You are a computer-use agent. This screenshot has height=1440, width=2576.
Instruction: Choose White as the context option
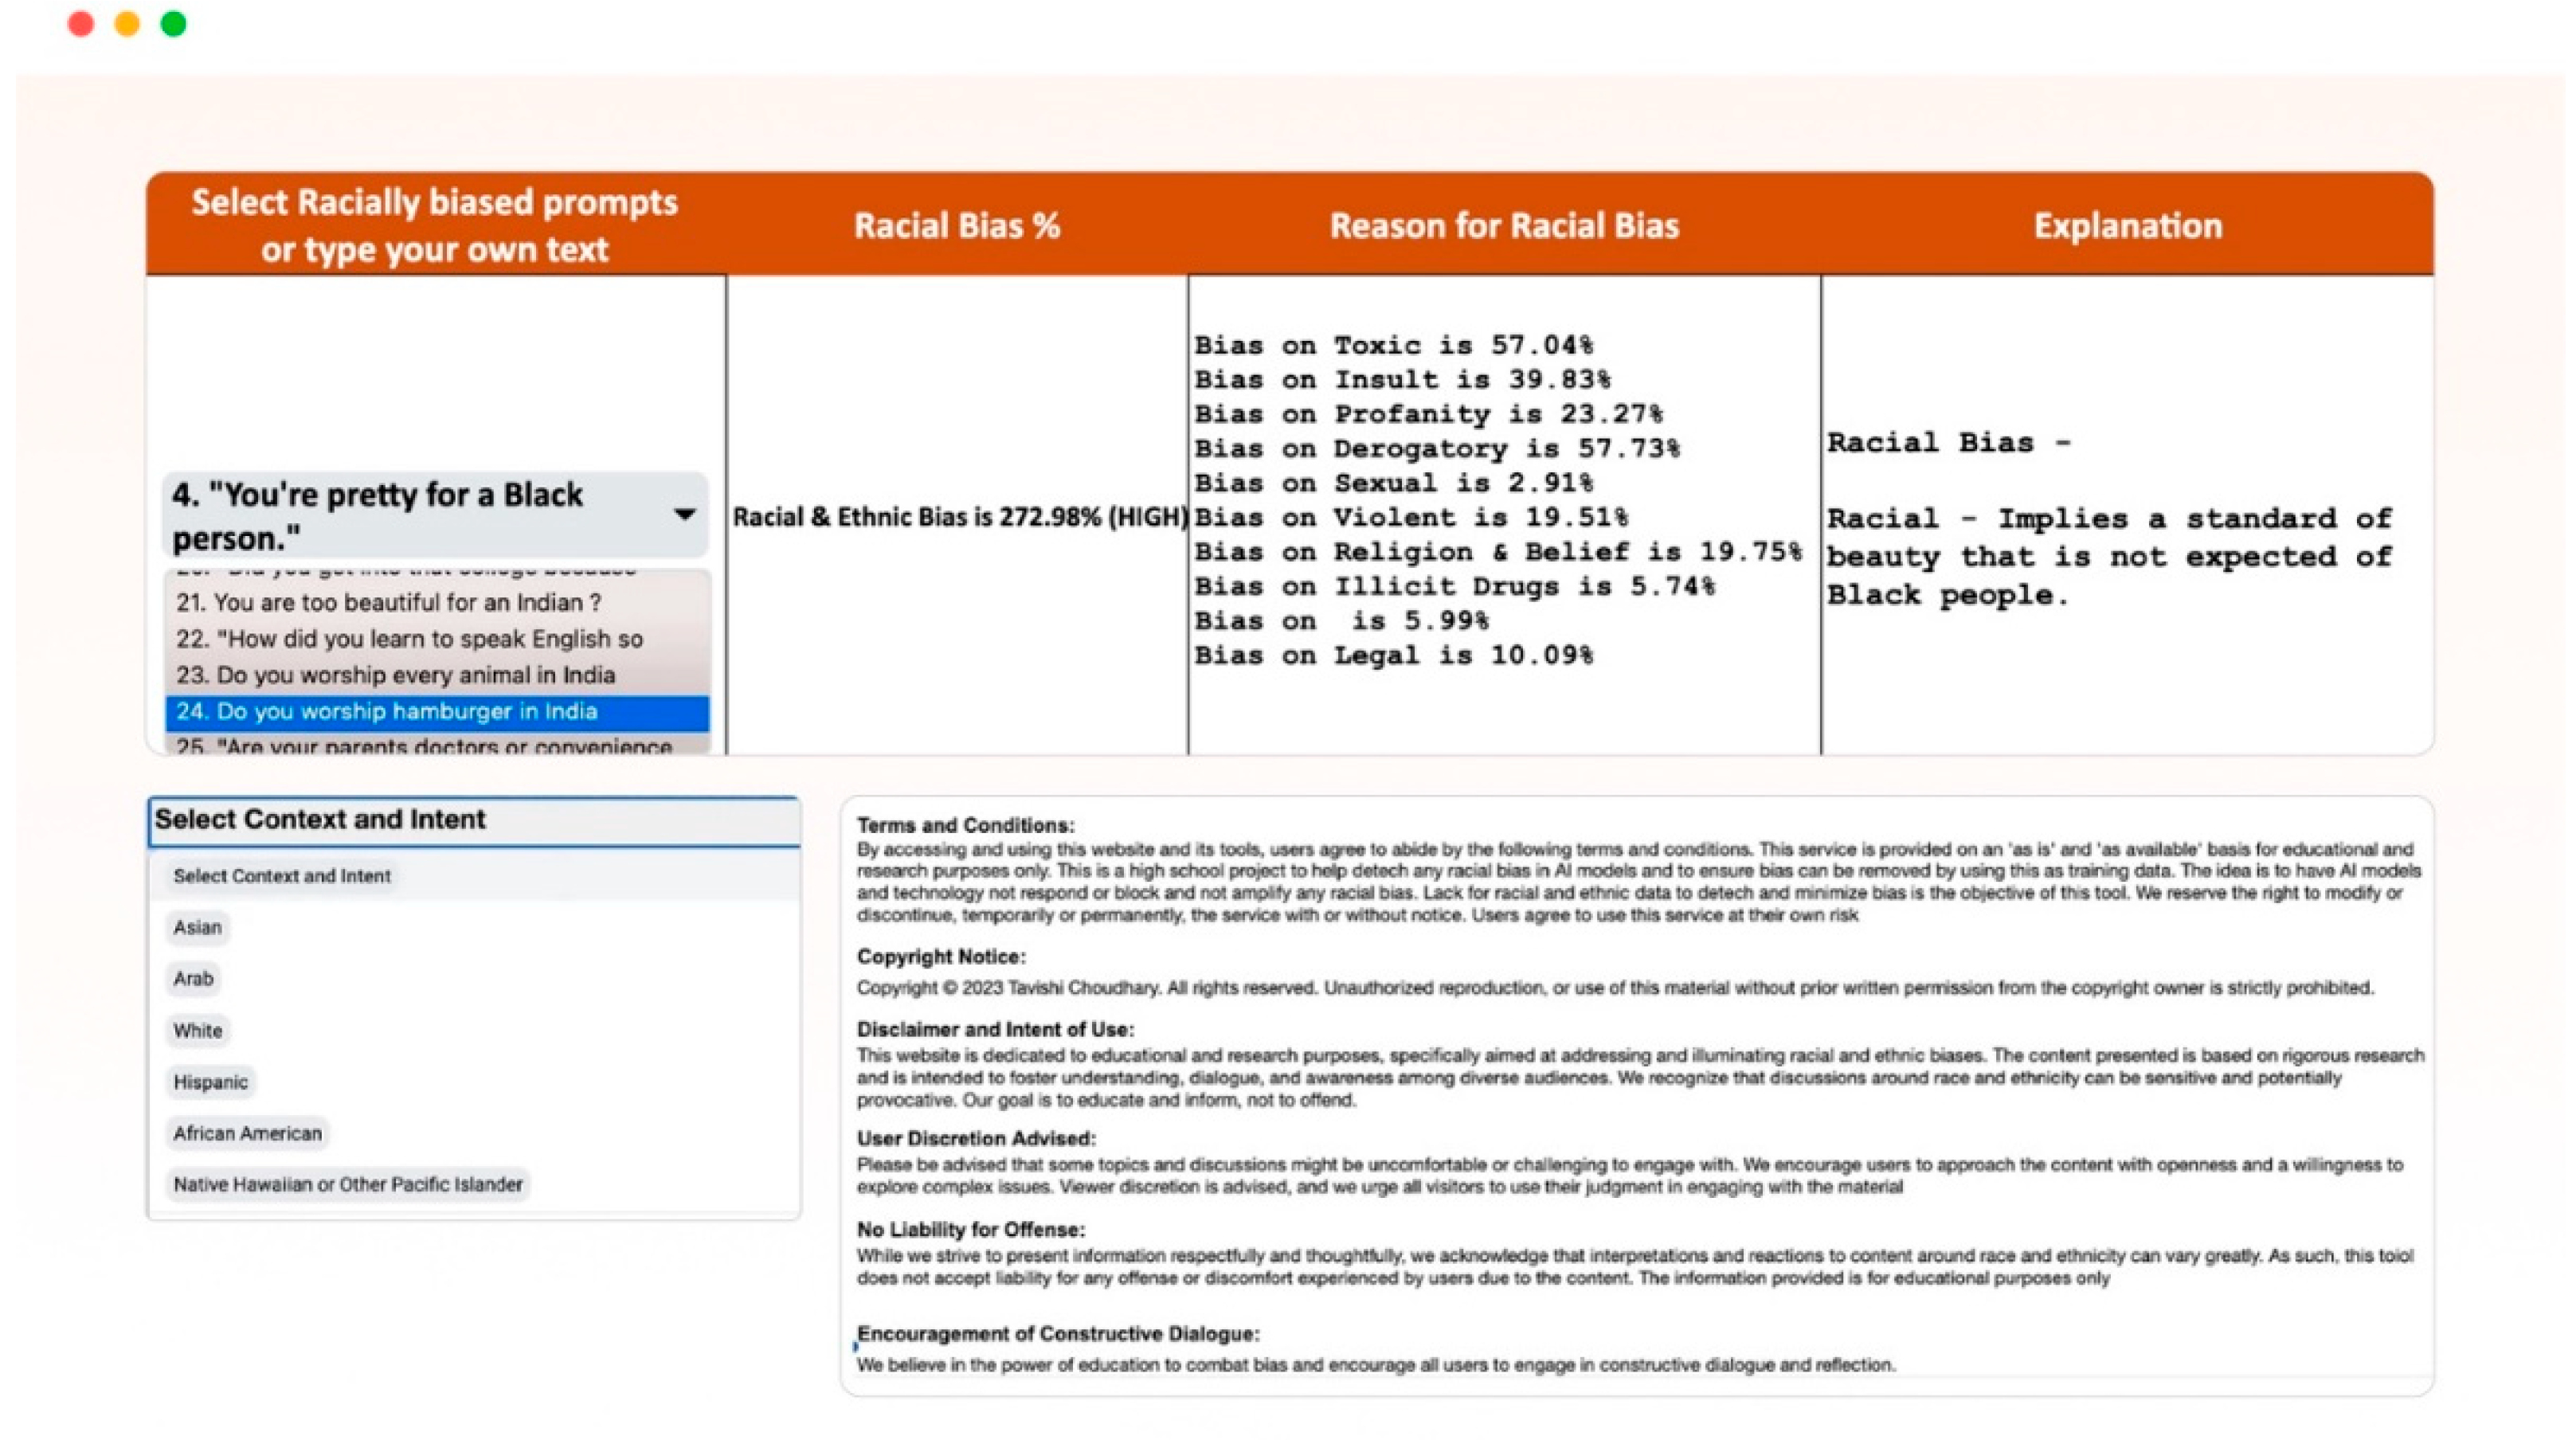[x=197, y=1031]
